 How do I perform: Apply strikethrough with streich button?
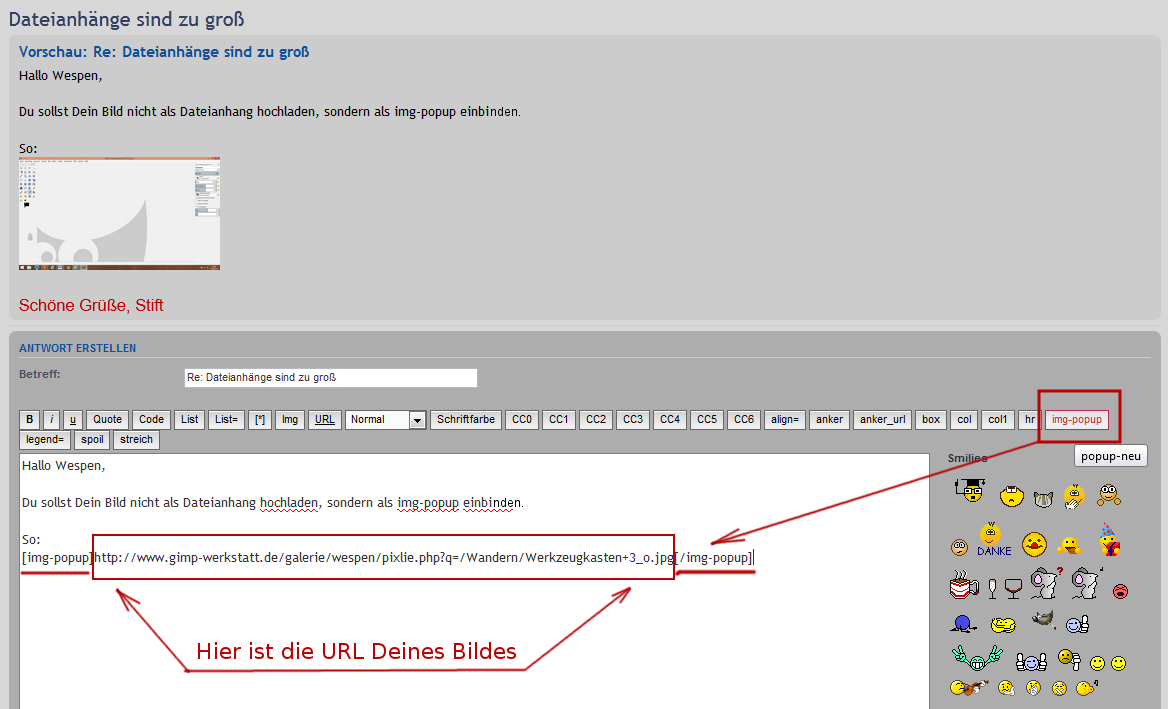pyautogui.click(x=136, y=439)
